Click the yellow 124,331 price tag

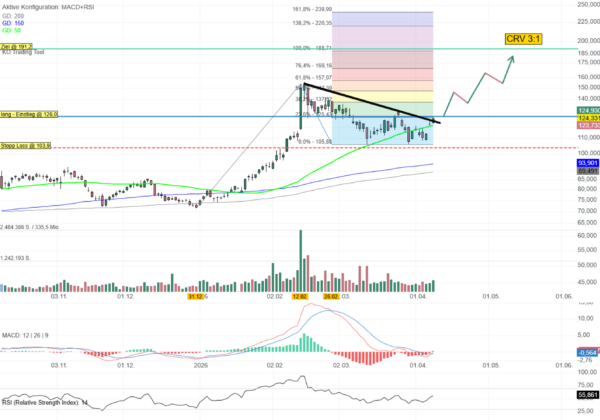(588, 118)
